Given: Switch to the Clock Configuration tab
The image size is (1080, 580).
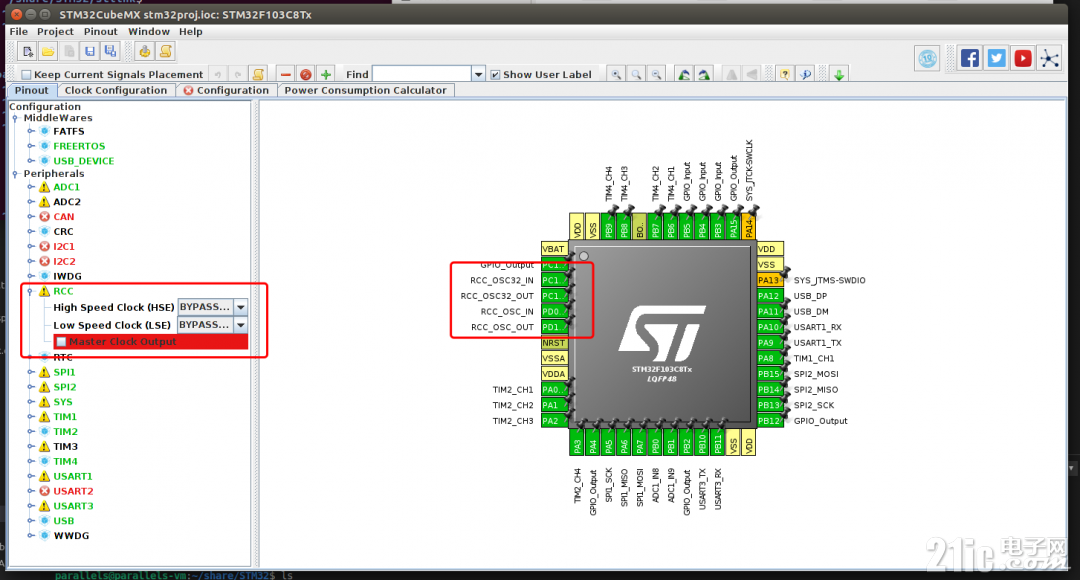Looking at the screenshot, I should 116,90.
